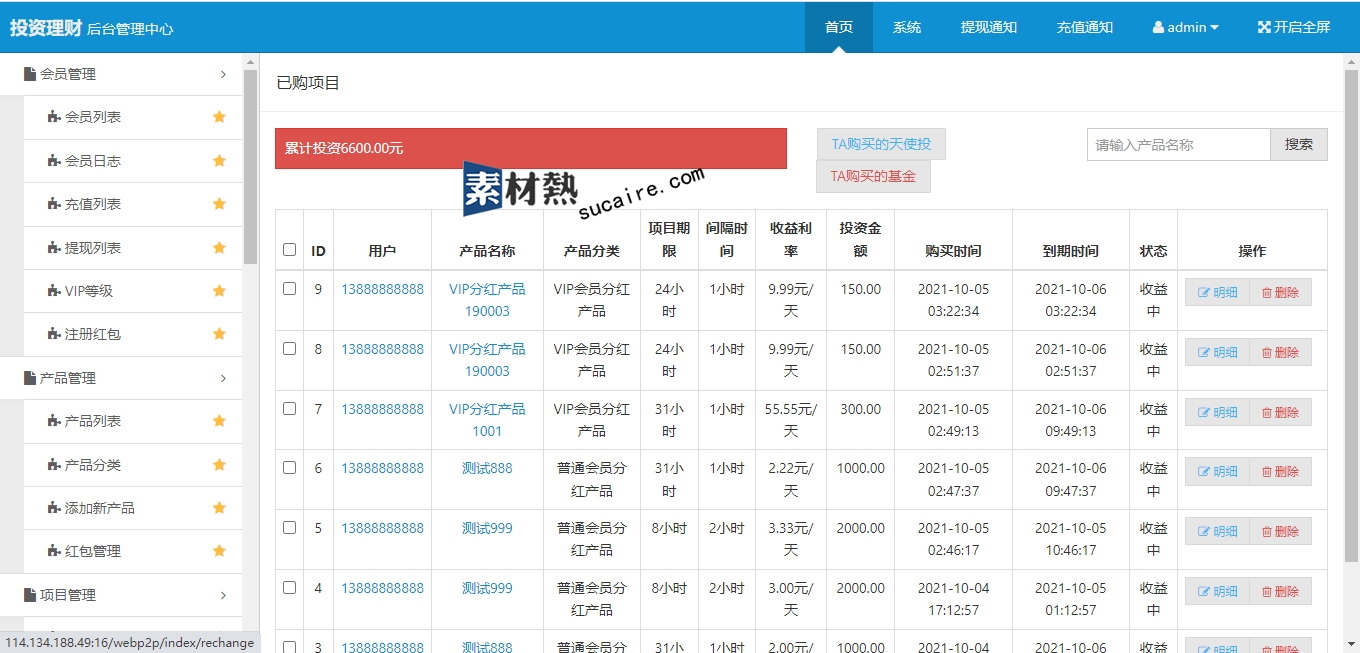Open the VIP分红产品 1001 product link
This screenshot has width=1360, height=653.
[487, 420]
